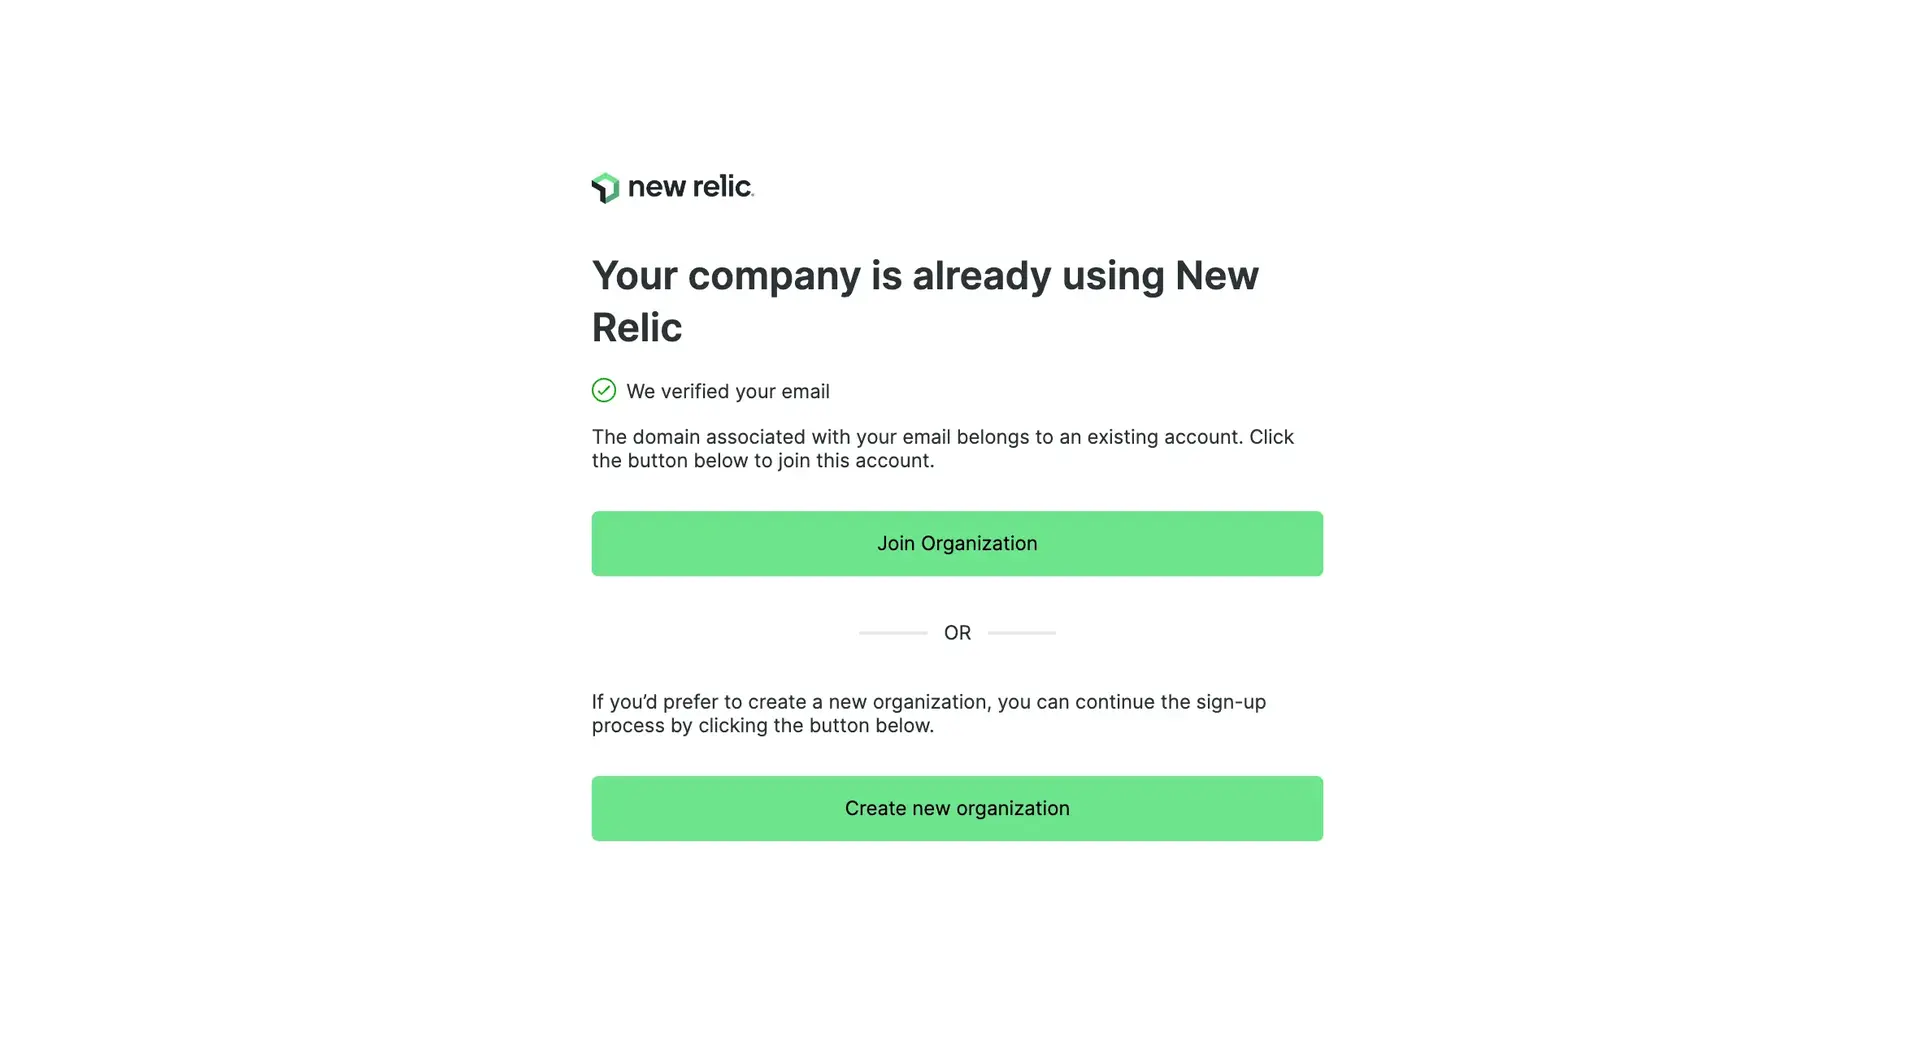Image resolution: width=1920 pixels, height=1063 pixels.
Task: Click the "OR" divider label
Action: [x=957, y=633]
